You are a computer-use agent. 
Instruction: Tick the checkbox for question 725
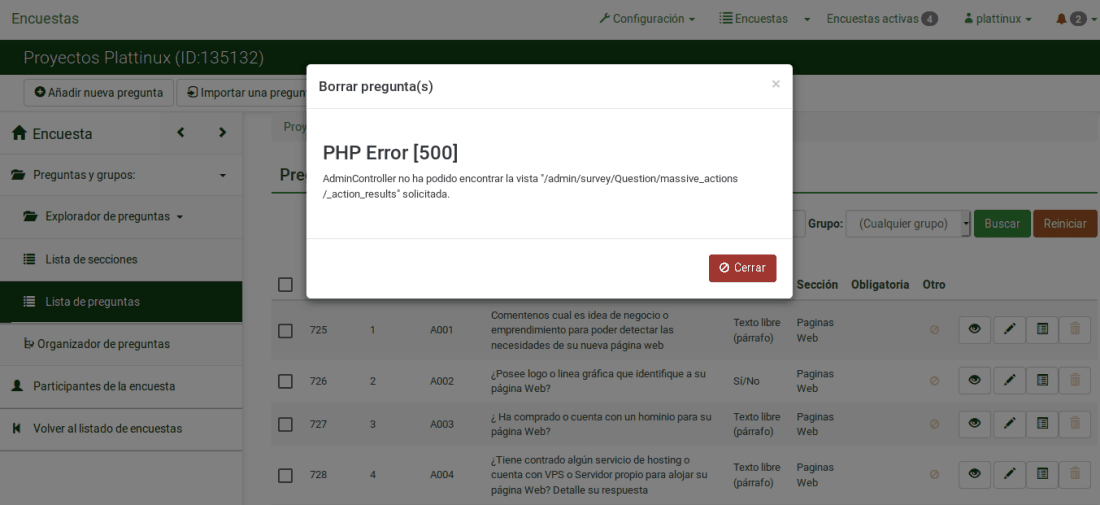tap(285, 330)
